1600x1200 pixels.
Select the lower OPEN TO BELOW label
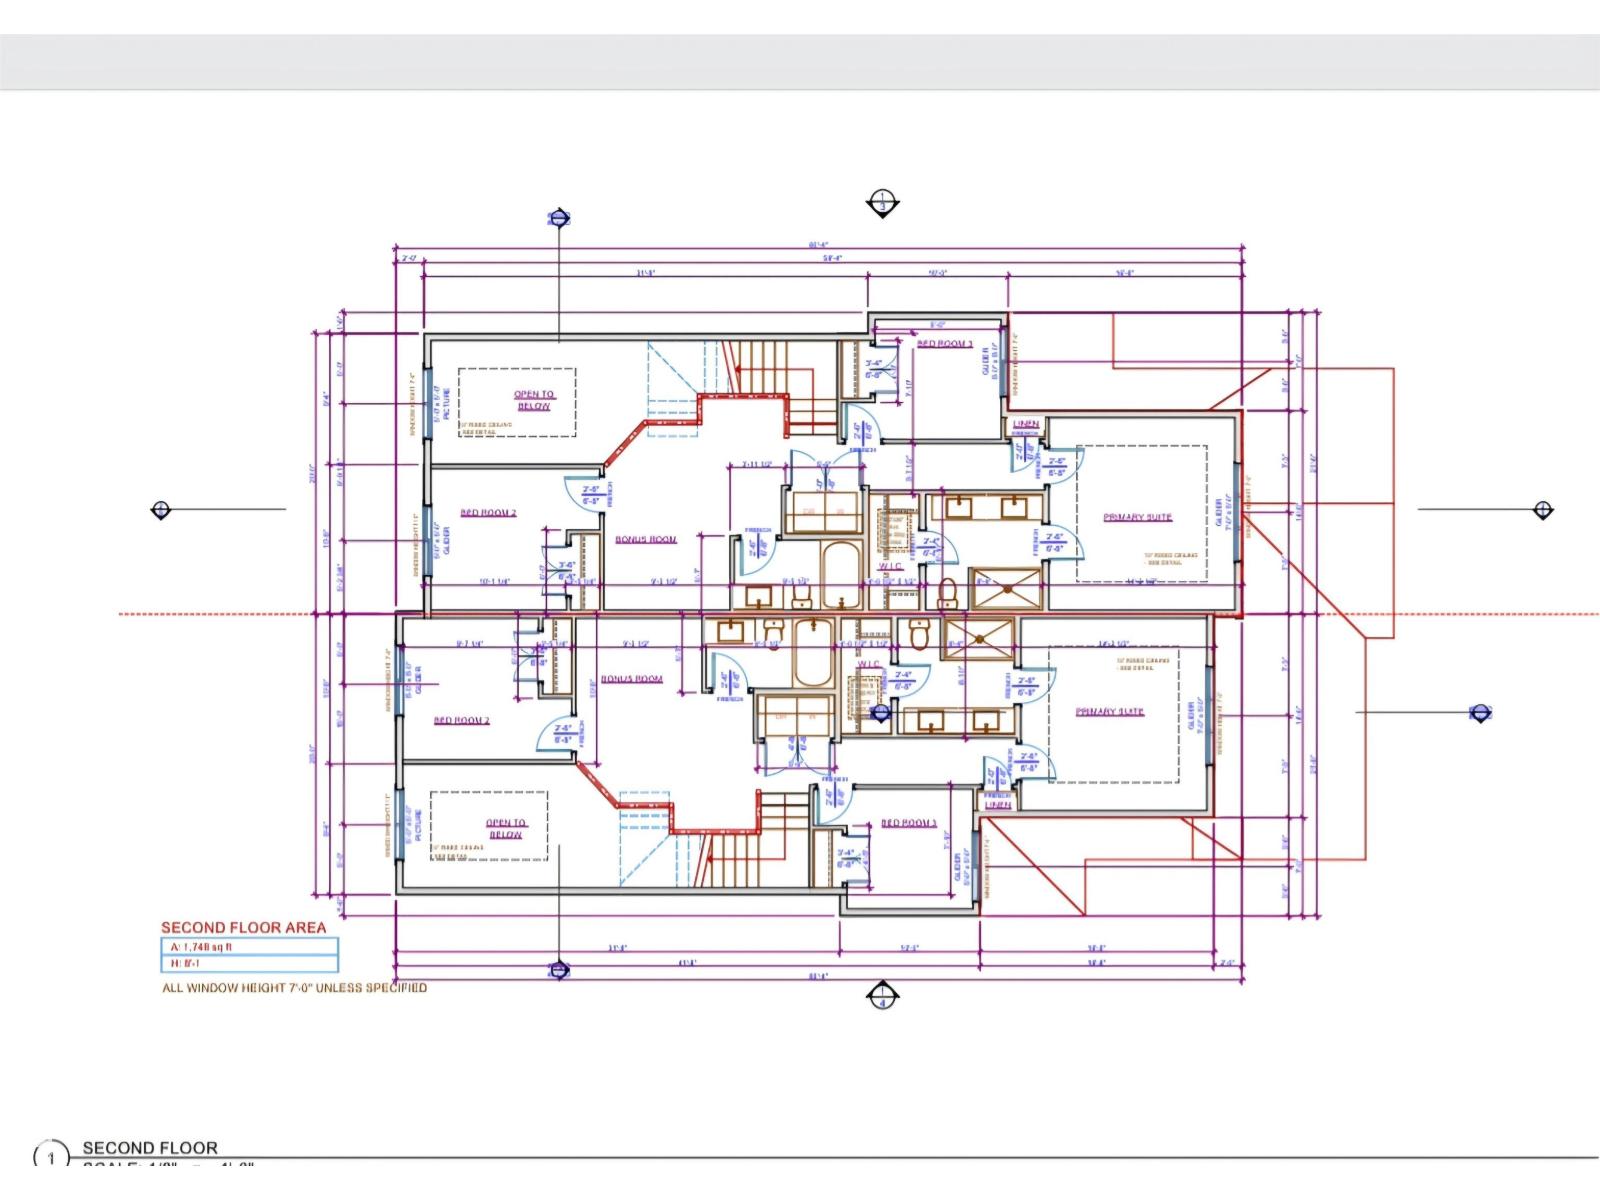[x=506, y=829]
